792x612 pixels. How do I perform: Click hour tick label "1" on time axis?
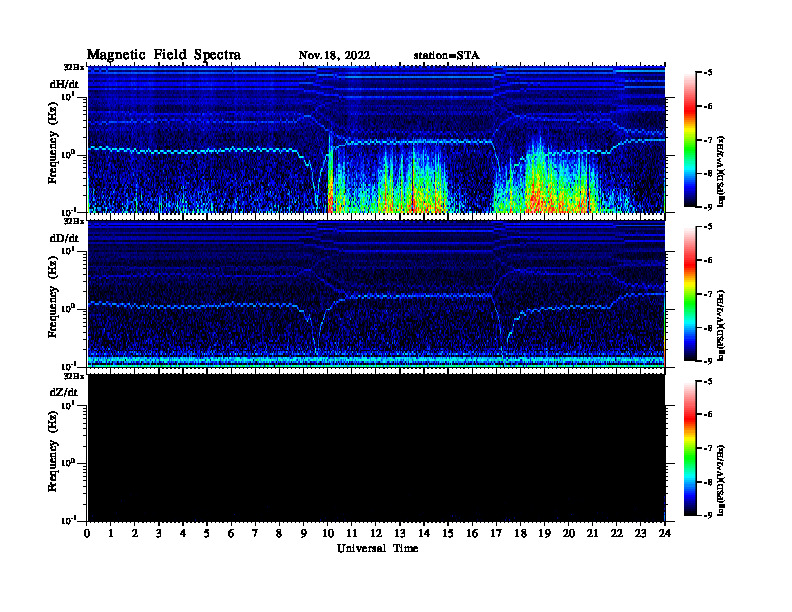point(111,534)
